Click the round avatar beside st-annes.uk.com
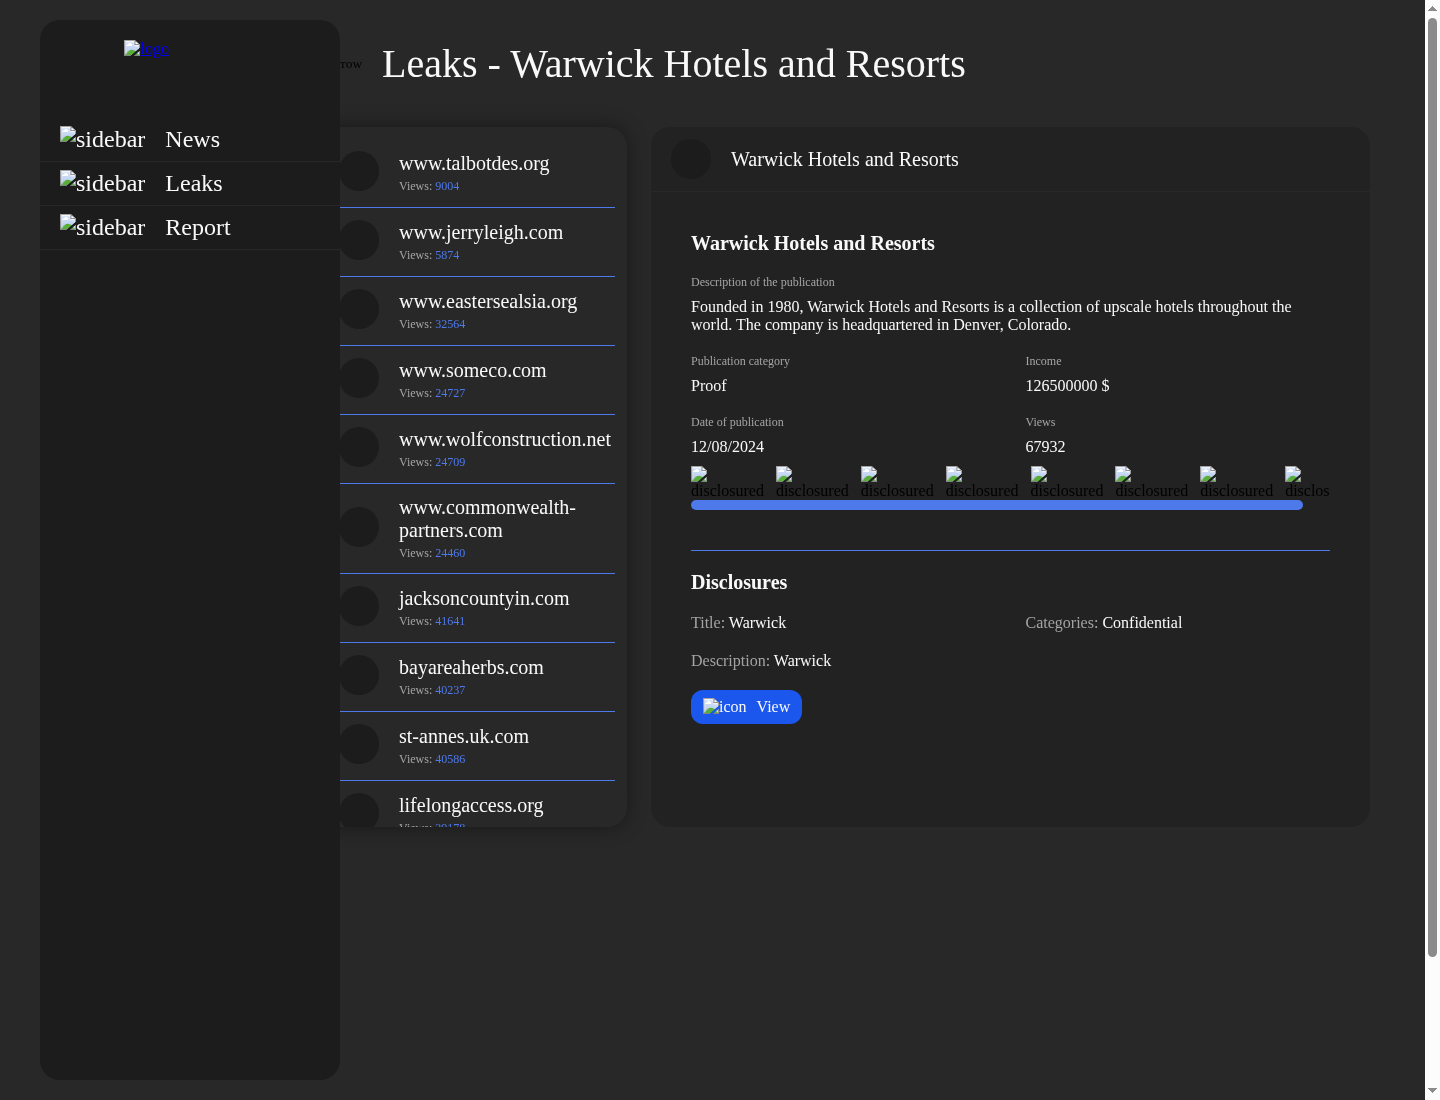Viewport: 1440px width, 1100px height. coord(359,744)
